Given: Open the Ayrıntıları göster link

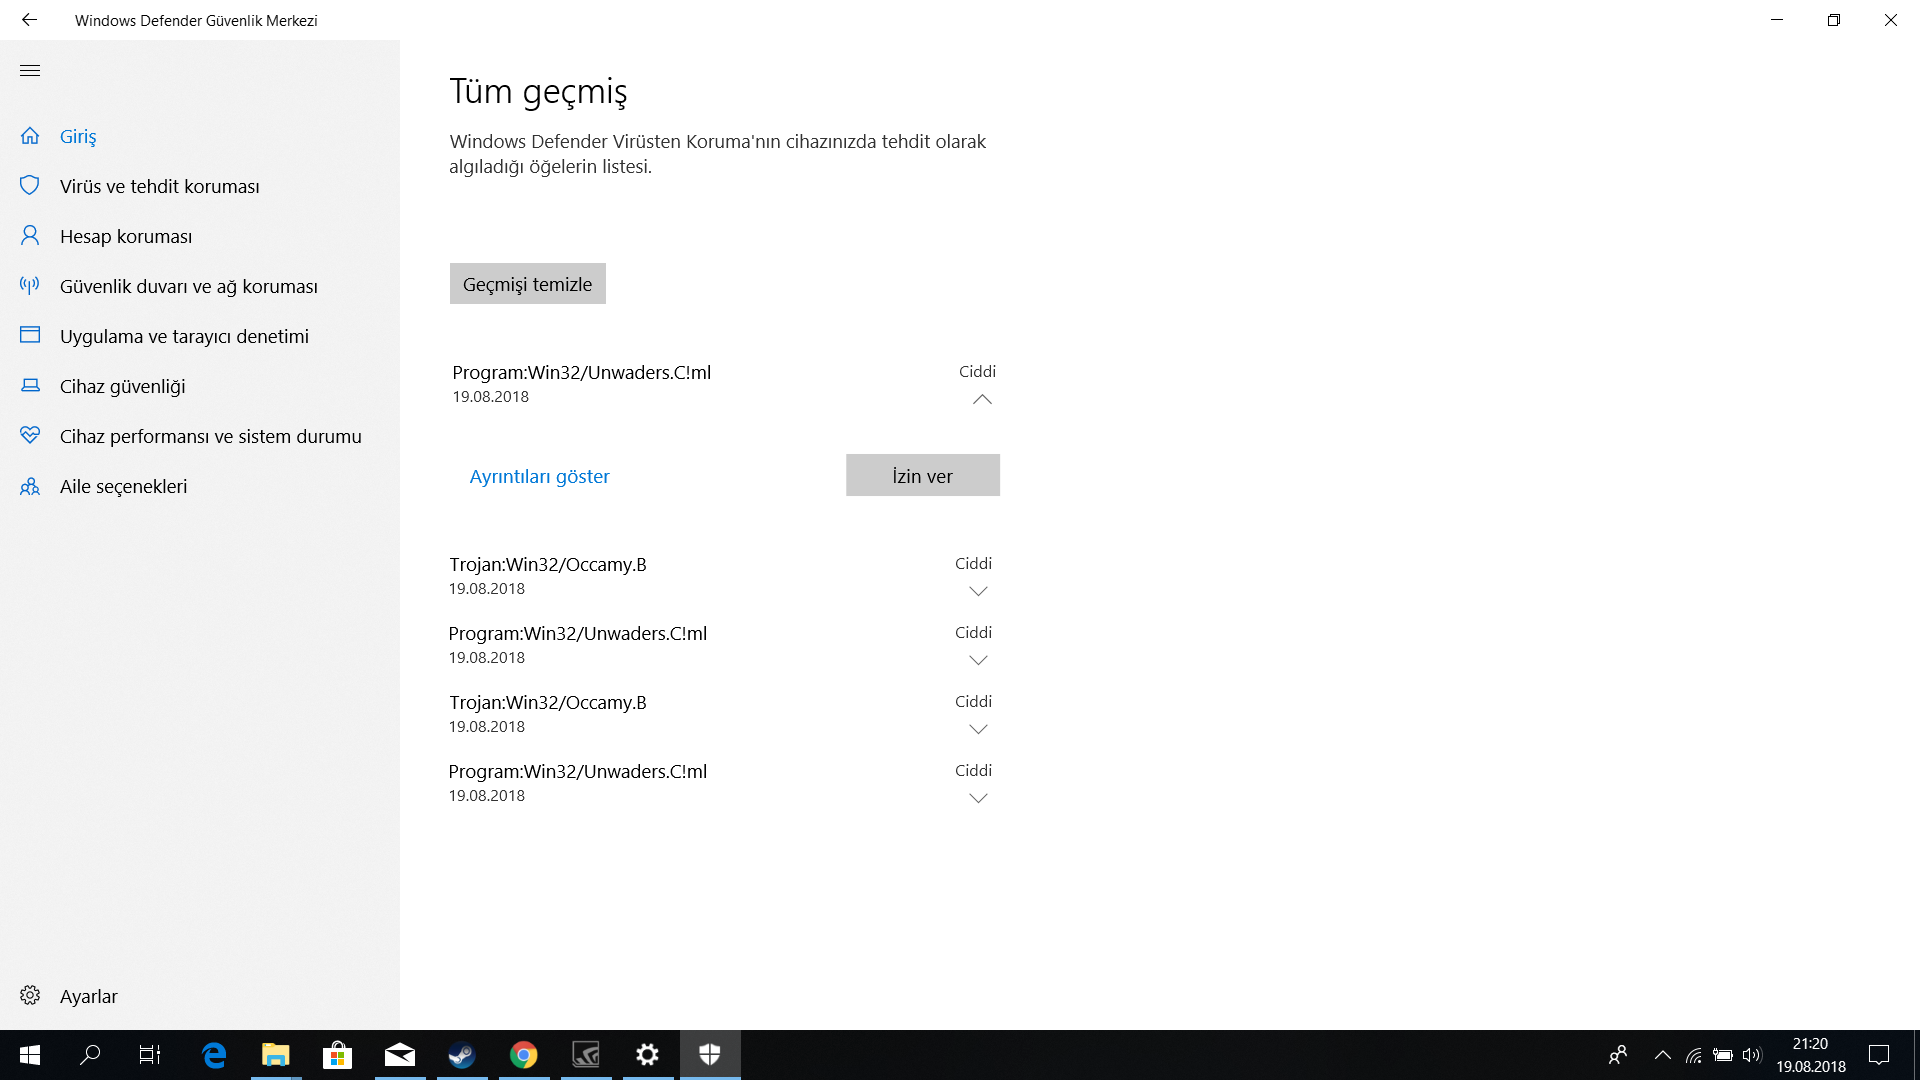Looking at the screenshot, I should 540,476.
